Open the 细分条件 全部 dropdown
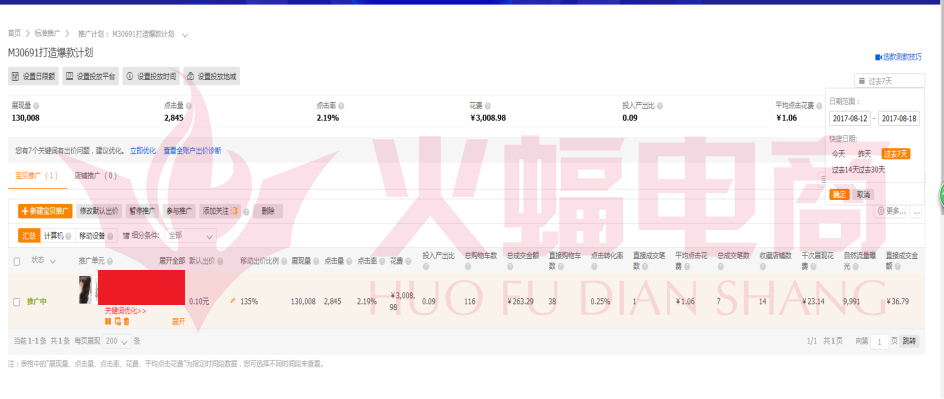The height and width of the screenshot is (399, 944). 190,236
